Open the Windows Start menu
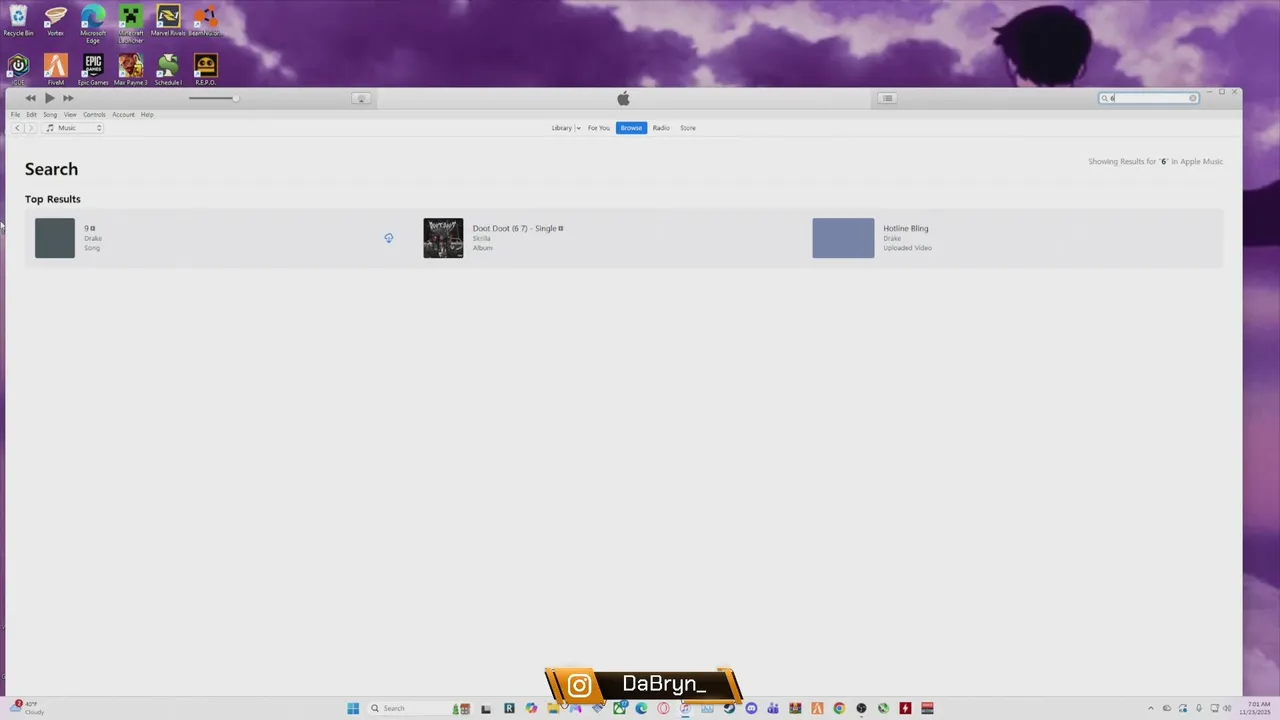 (353, 708)
